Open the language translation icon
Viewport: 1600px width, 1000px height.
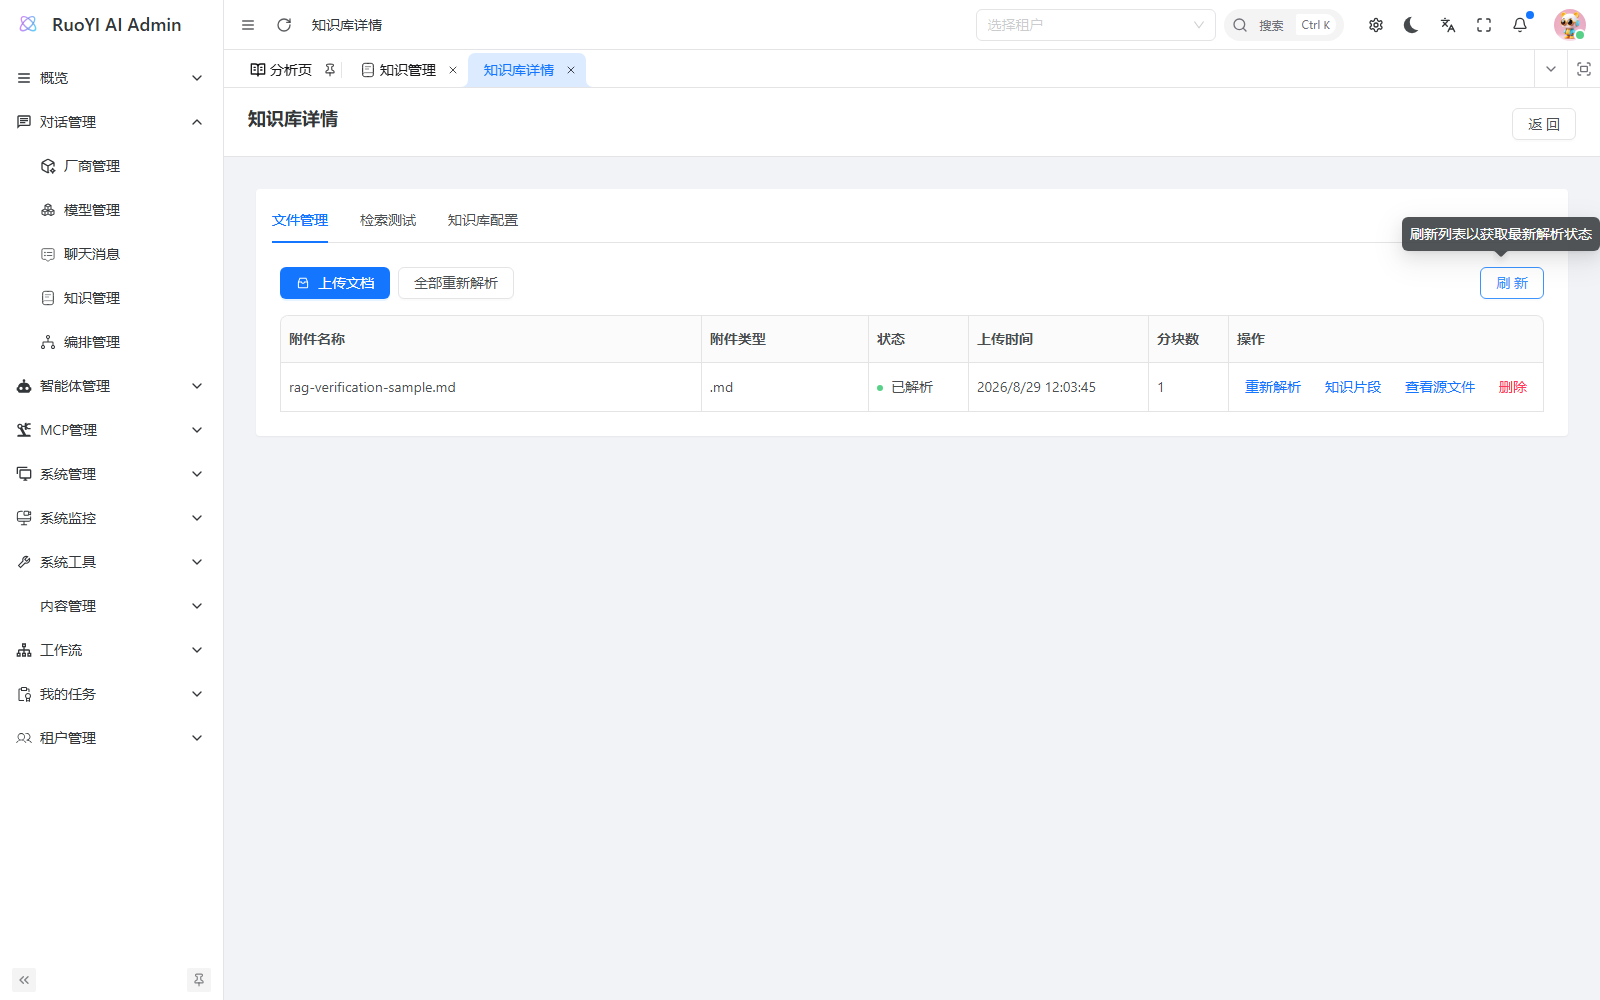pyautogui.click(x=1448, y=25)
